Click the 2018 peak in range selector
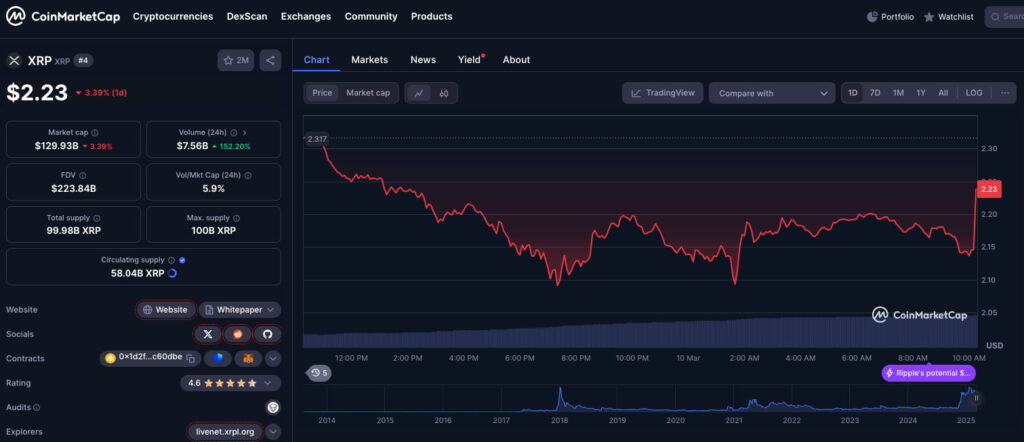1024x442 pixels. [x=560, y=398]
